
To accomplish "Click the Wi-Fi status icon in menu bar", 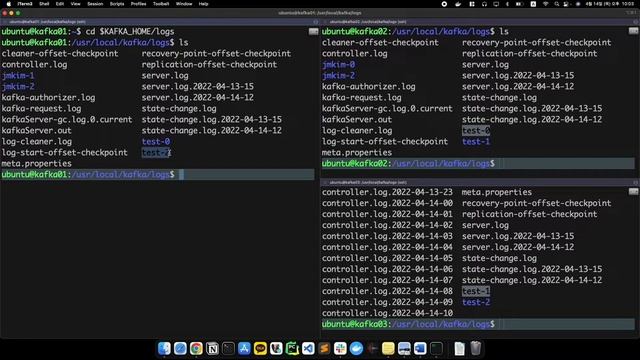I will (546, 4).
